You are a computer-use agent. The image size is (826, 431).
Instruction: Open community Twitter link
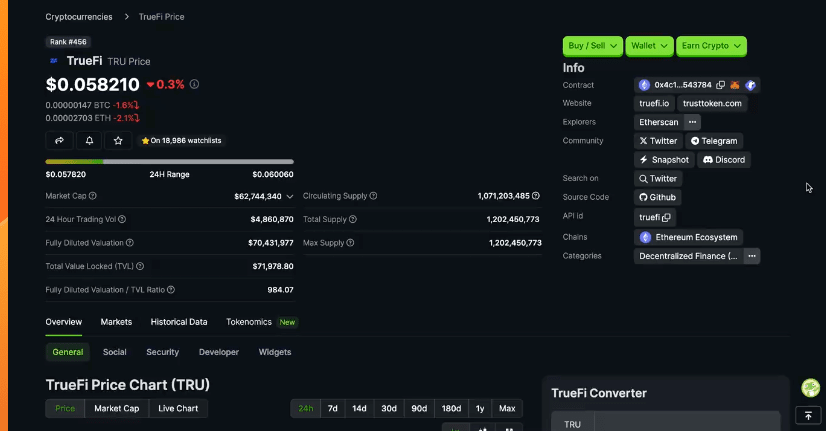(x=658, y=141)
